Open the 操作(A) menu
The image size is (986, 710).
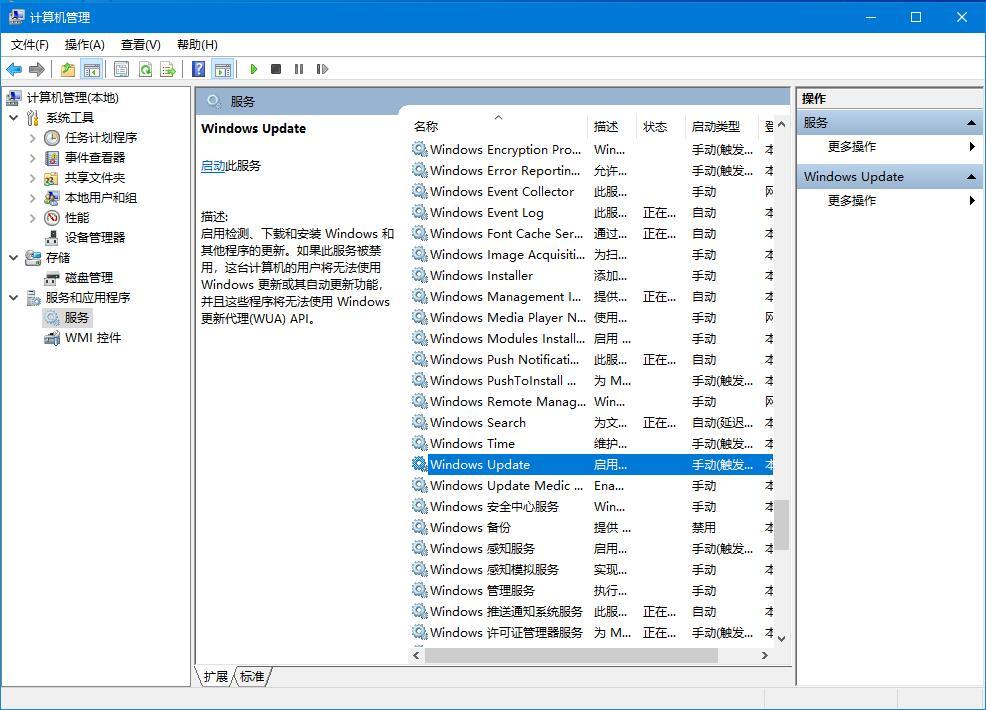pos(84,45)
